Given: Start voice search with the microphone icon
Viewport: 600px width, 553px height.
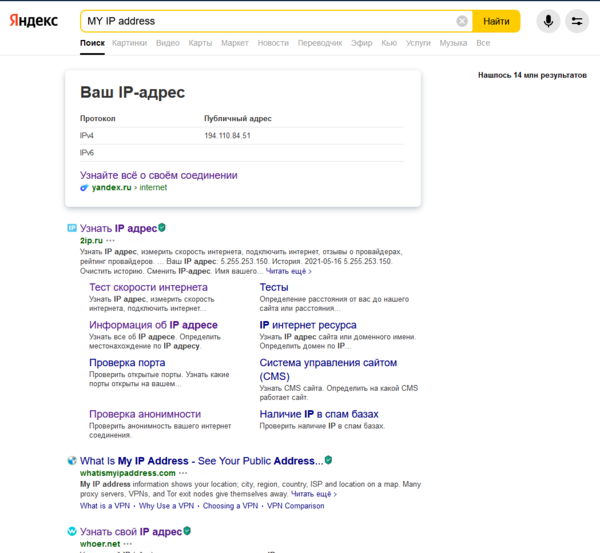Looking at the screenshot, I should click(548, 21).
